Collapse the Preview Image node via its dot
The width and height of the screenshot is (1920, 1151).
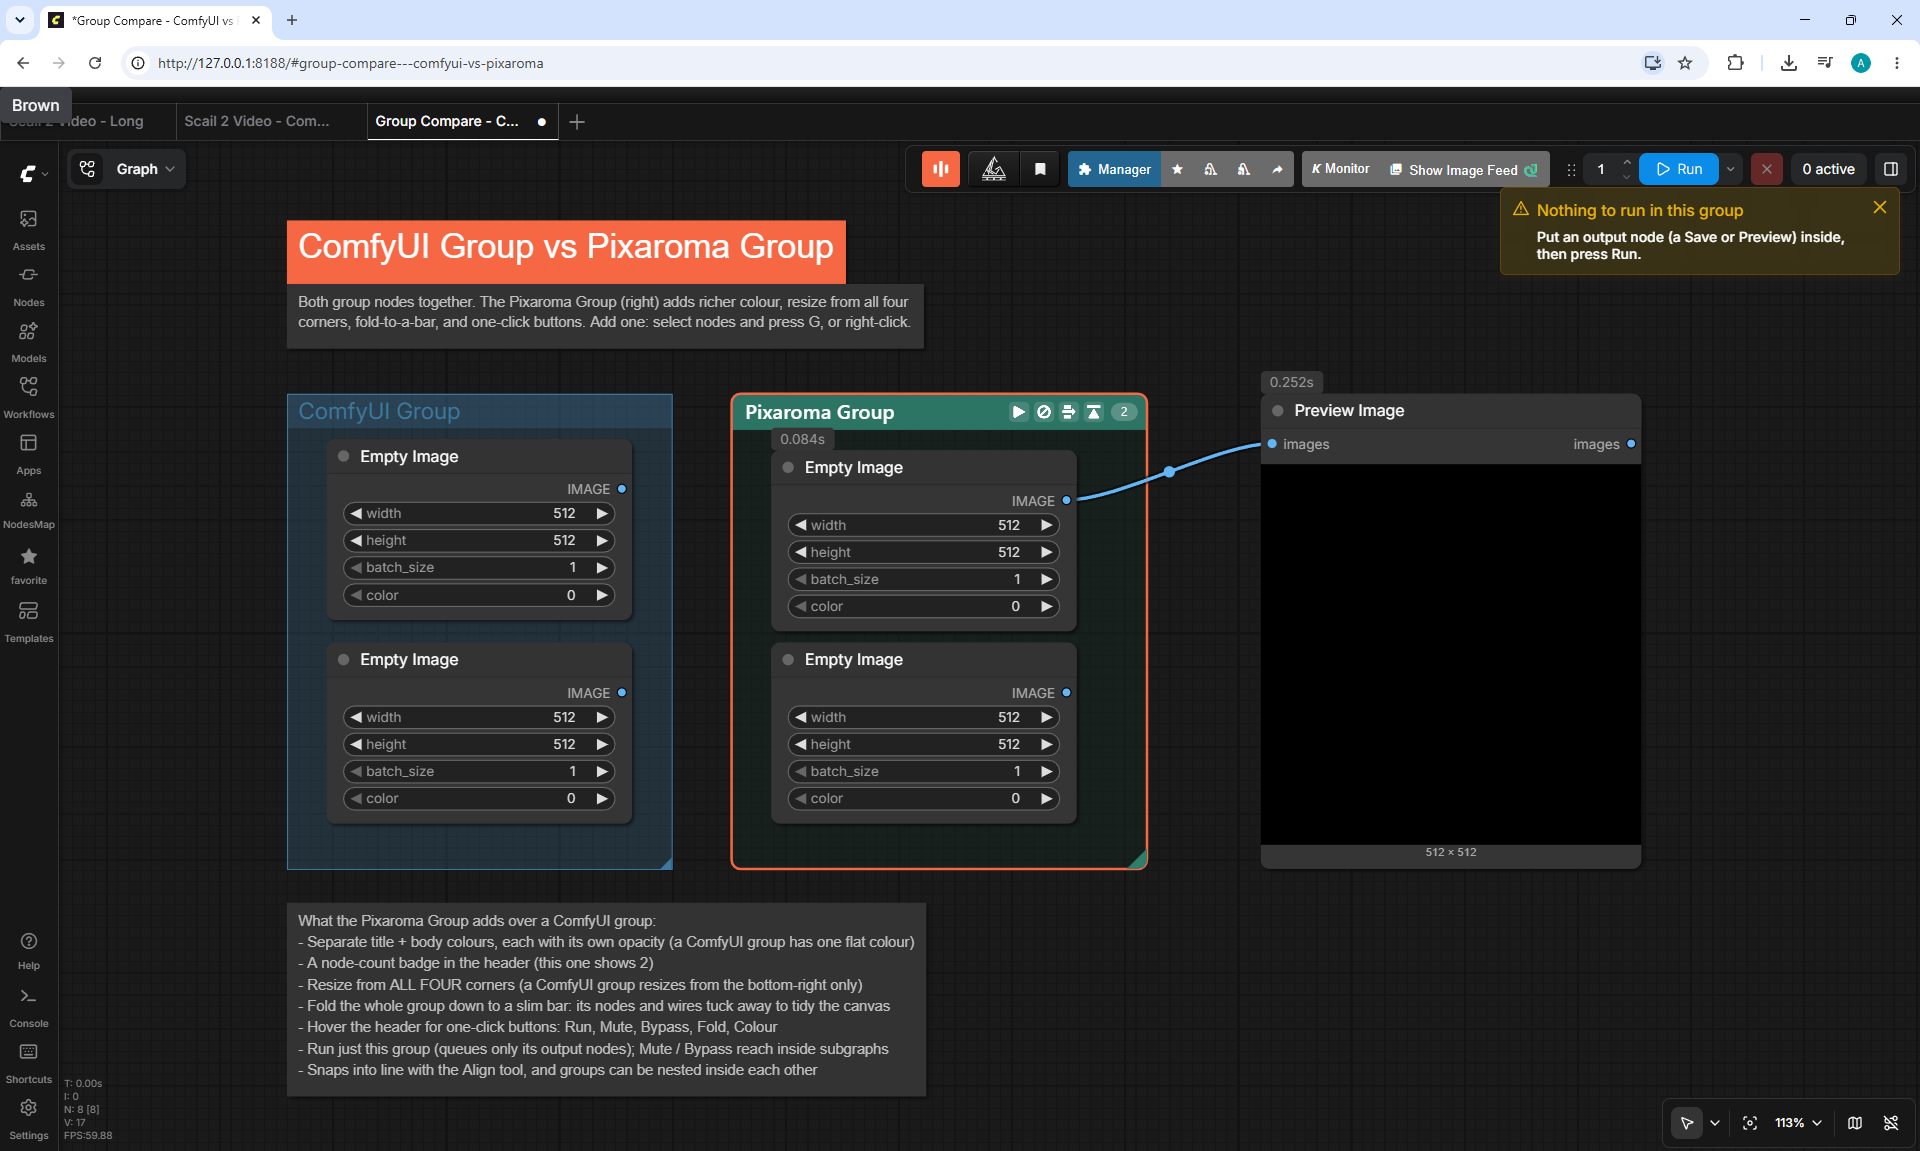1278,411
